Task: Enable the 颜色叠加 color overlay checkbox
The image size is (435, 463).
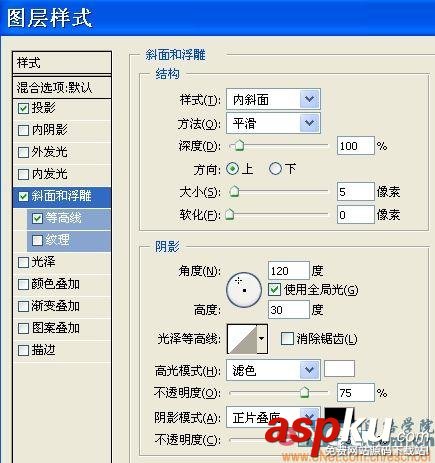Action: point(23,284)
